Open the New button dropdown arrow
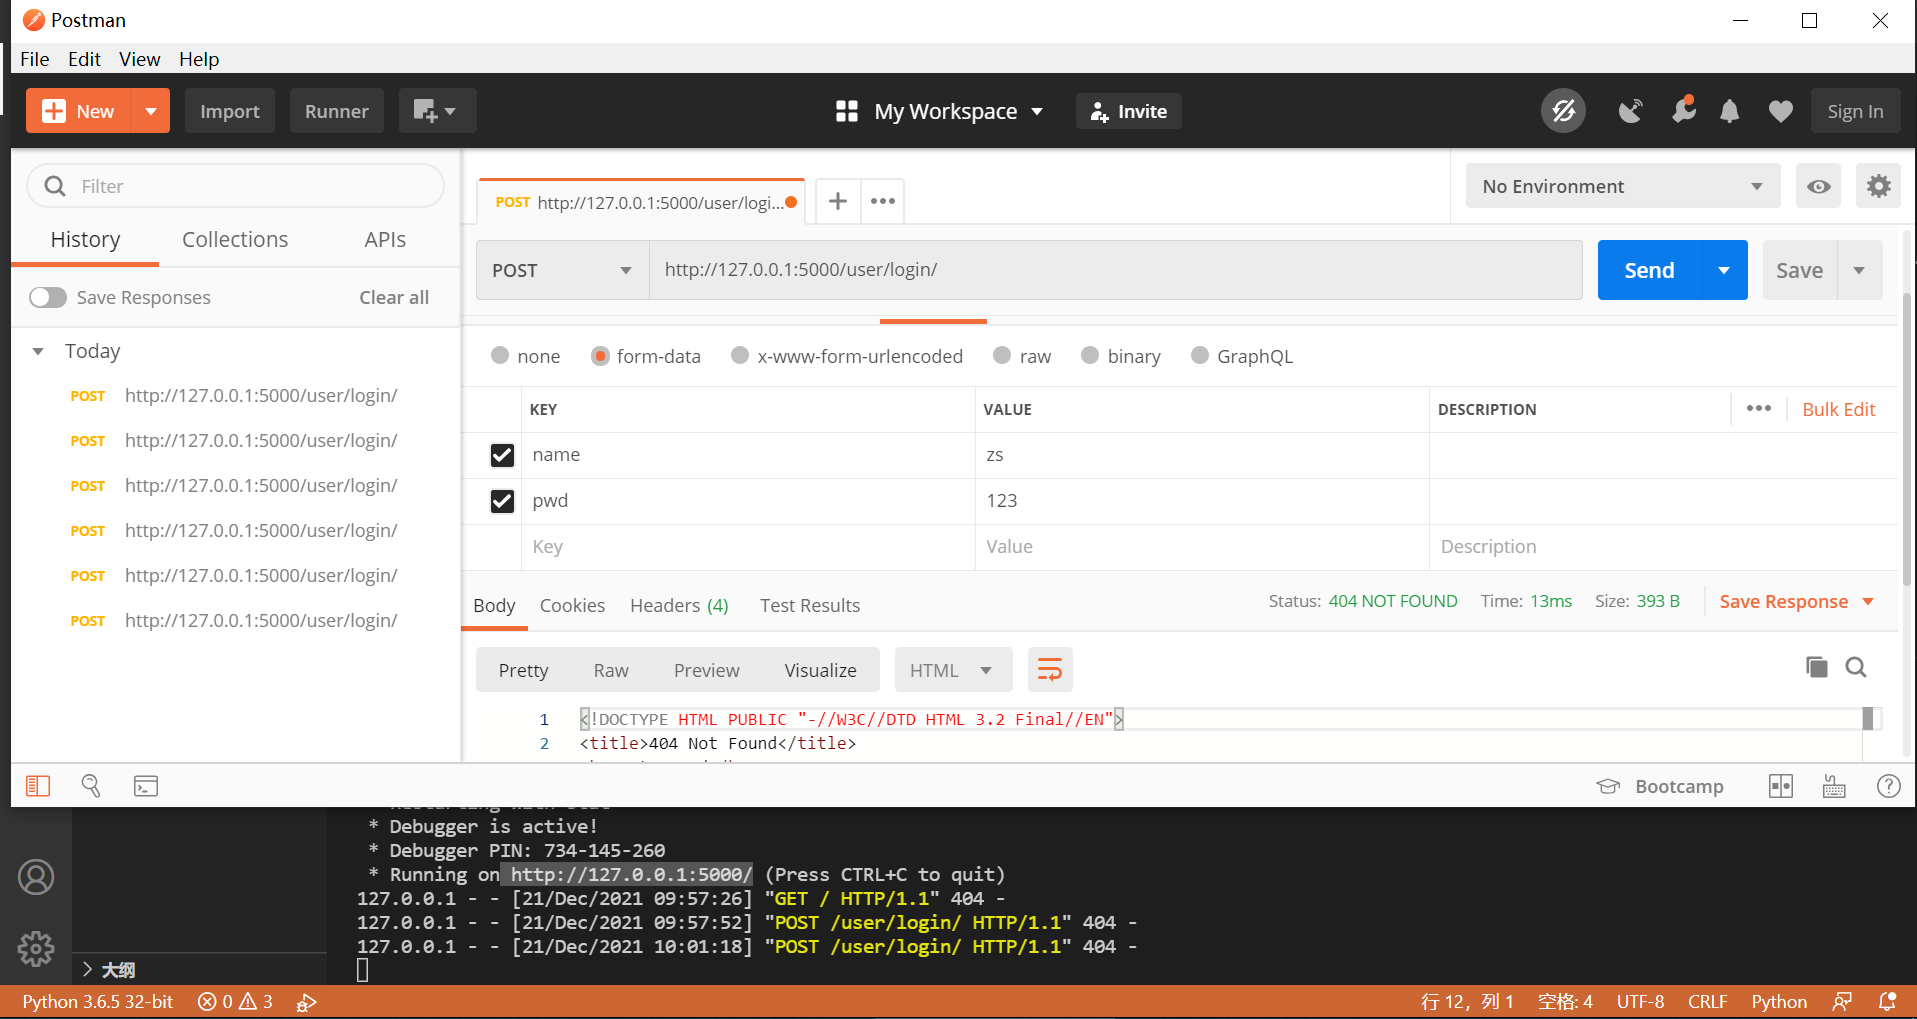1917x1019 pixels. click(151, 111)
